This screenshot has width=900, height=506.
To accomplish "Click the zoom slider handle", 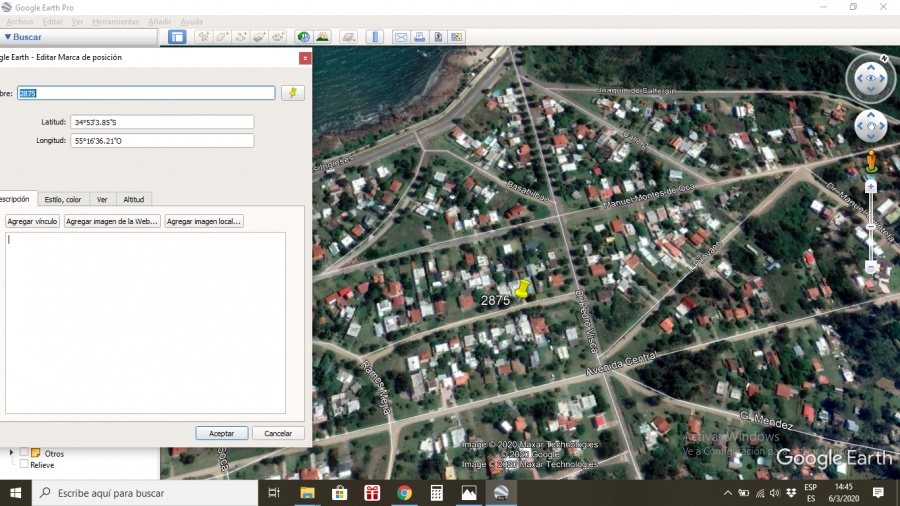I will [x=871, y=227].
